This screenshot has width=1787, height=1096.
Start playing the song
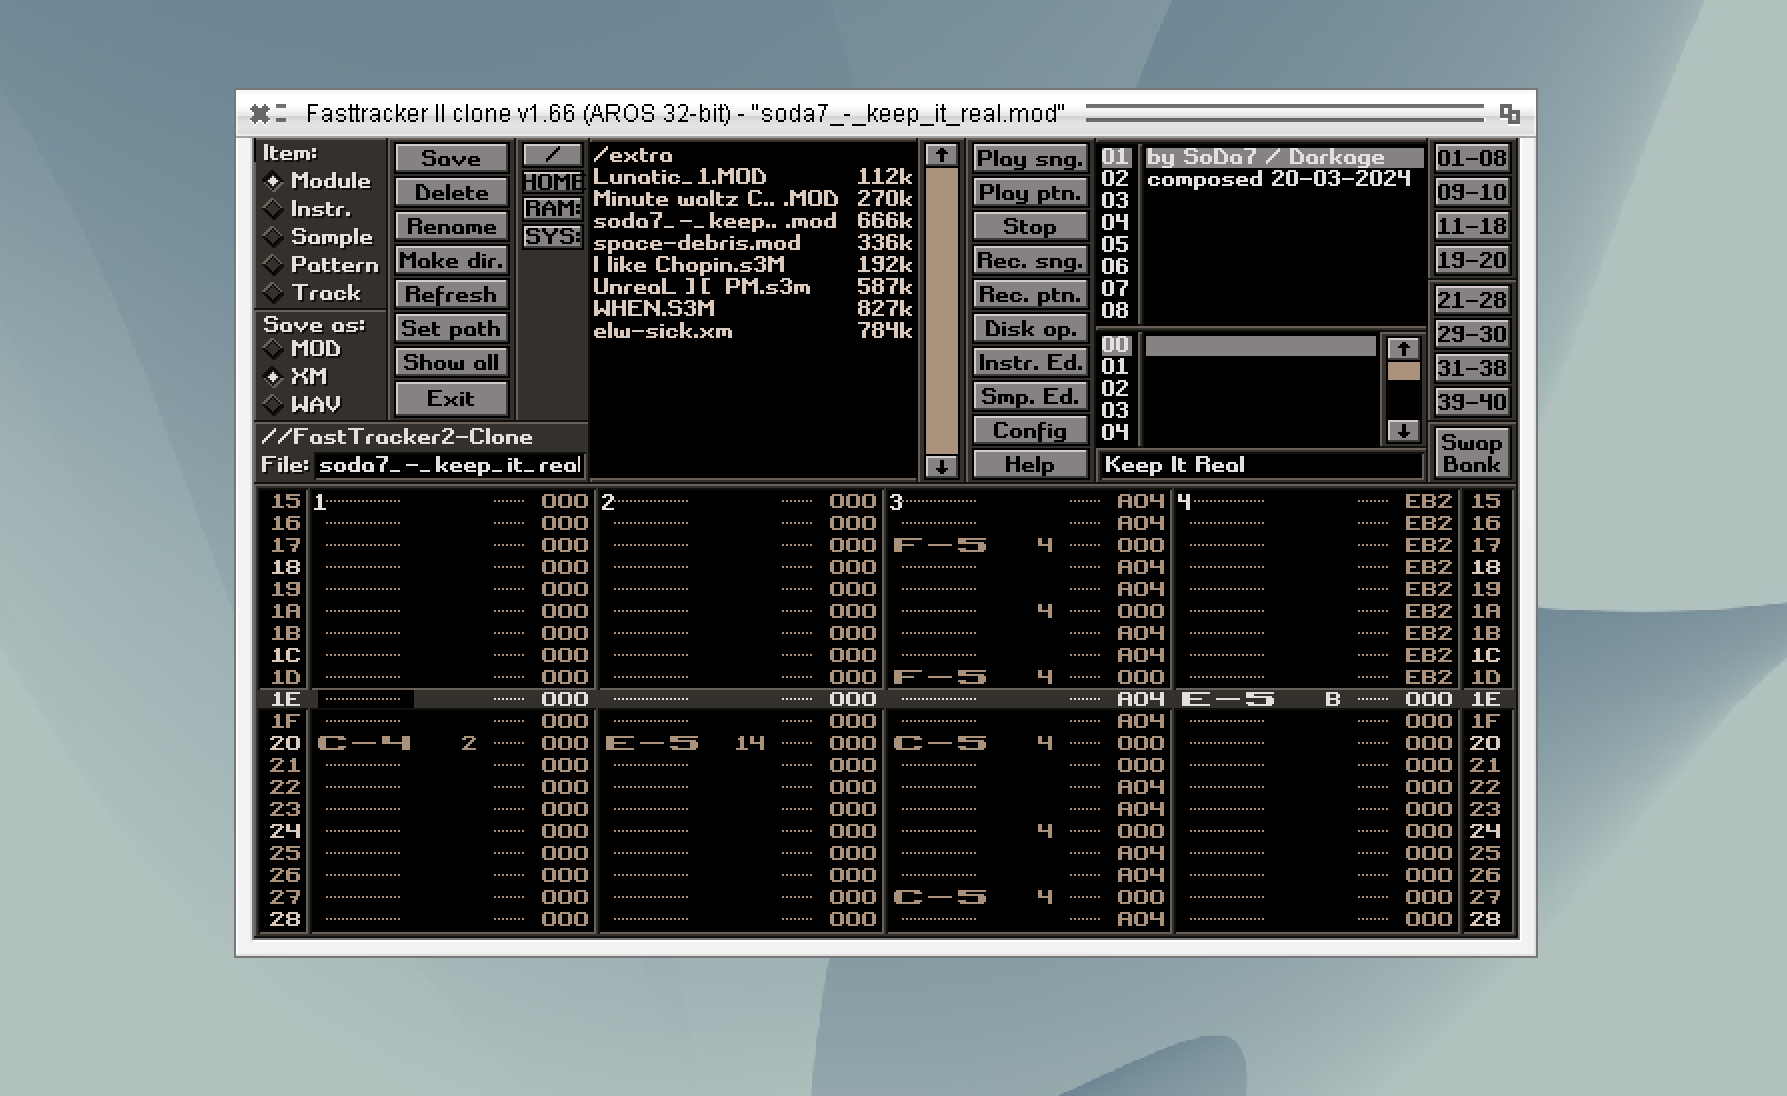click(1029, 158)
